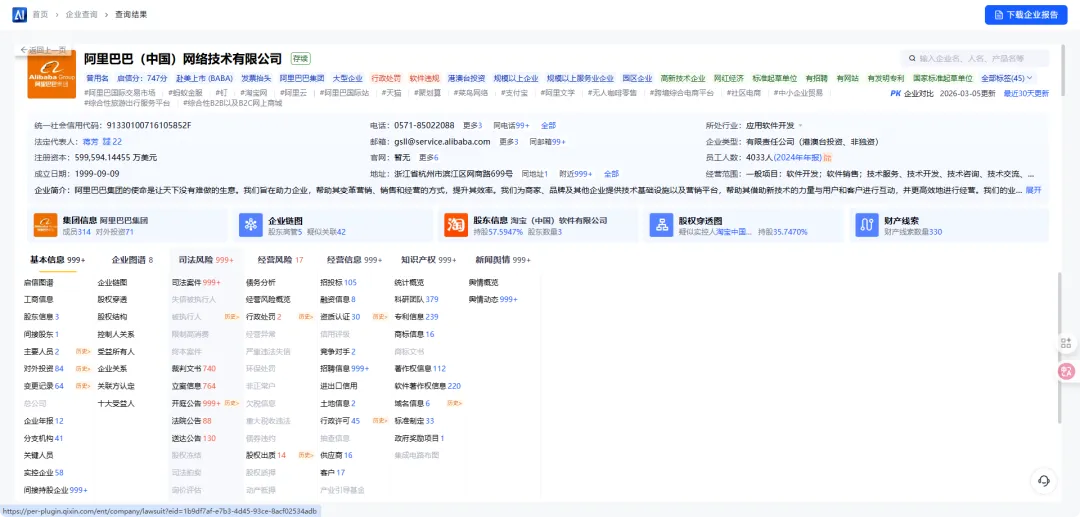
Task: Open 股东信息 3 item
Action: (41, 317)
